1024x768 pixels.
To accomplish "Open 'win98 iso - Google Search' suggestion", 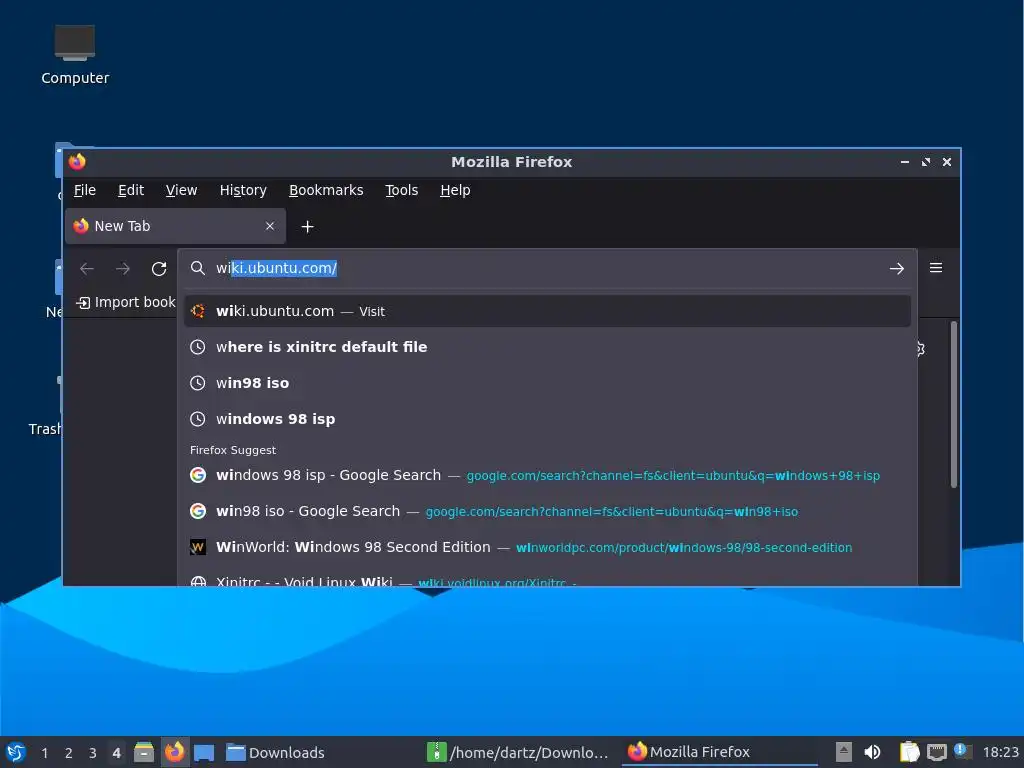I will pyautogui.click(x=547, y=511).
